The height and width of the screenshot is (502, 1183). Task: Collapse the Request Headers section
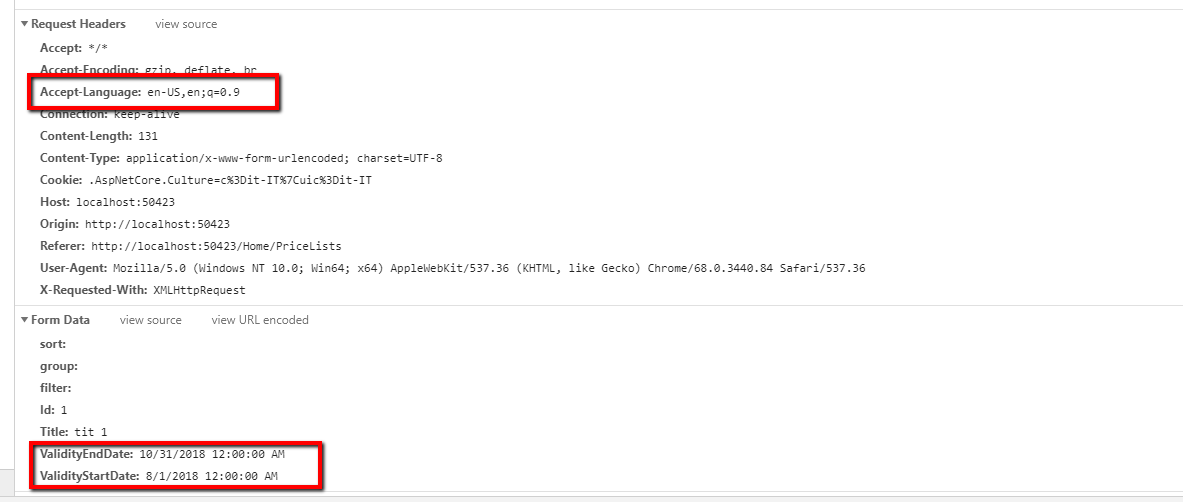[x=25, y=24]
